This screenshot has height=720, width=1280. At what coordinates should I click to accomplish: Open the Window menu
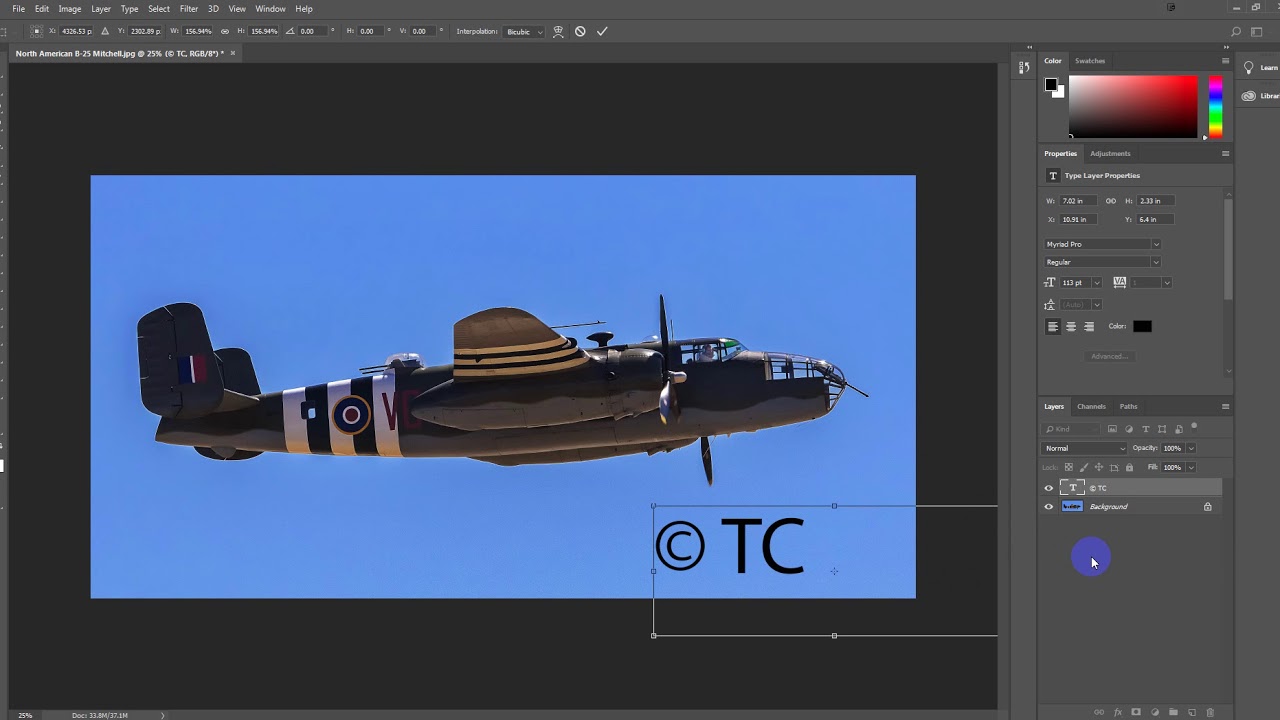[x=270, y=9]
